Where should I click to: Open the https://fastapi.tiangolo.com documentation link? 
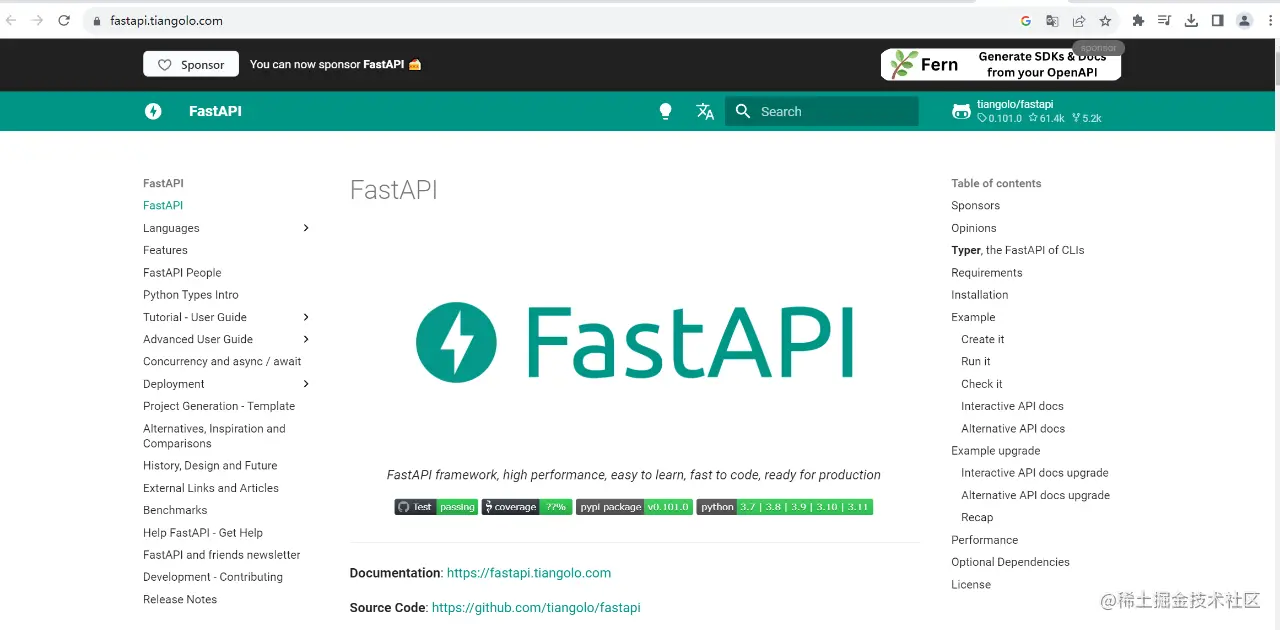(x=529, y=573)
